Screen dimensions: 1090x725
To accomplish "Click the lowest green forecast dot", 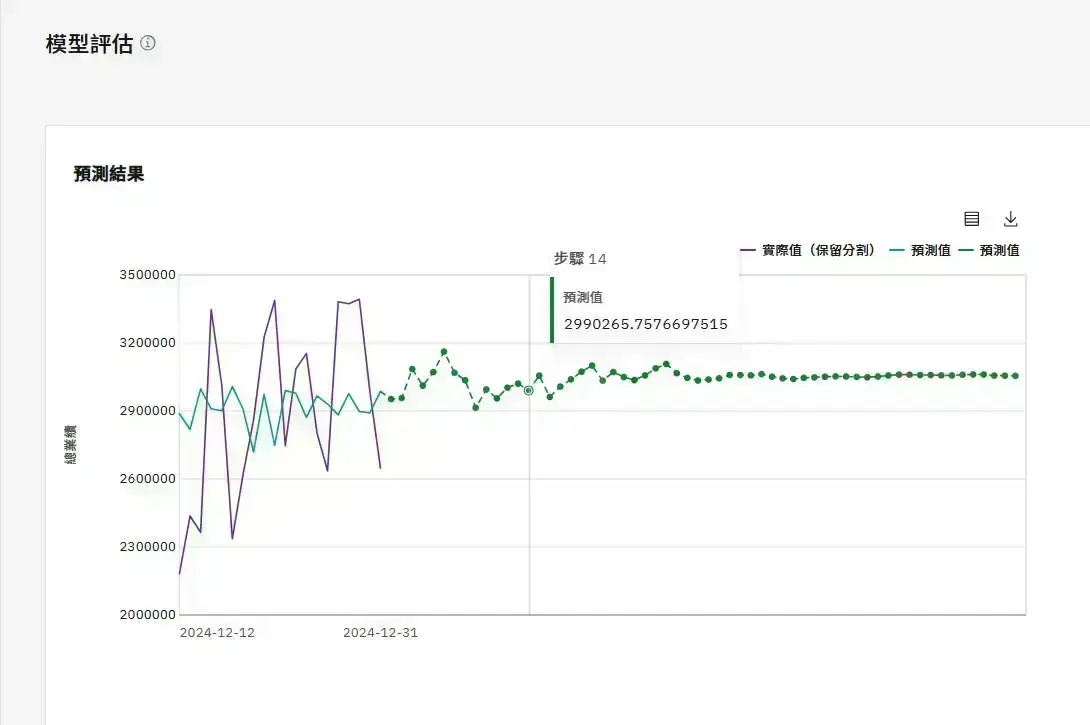I will tap(475, 407).
